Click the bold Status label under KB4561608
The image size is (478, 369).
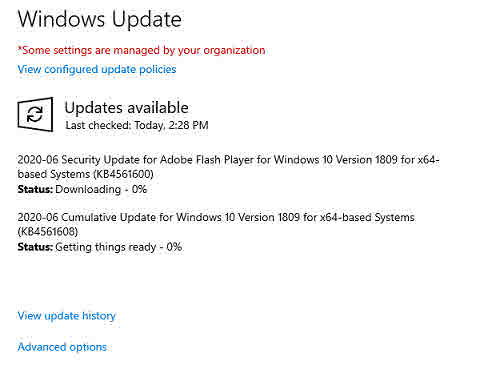pos(35,247)
